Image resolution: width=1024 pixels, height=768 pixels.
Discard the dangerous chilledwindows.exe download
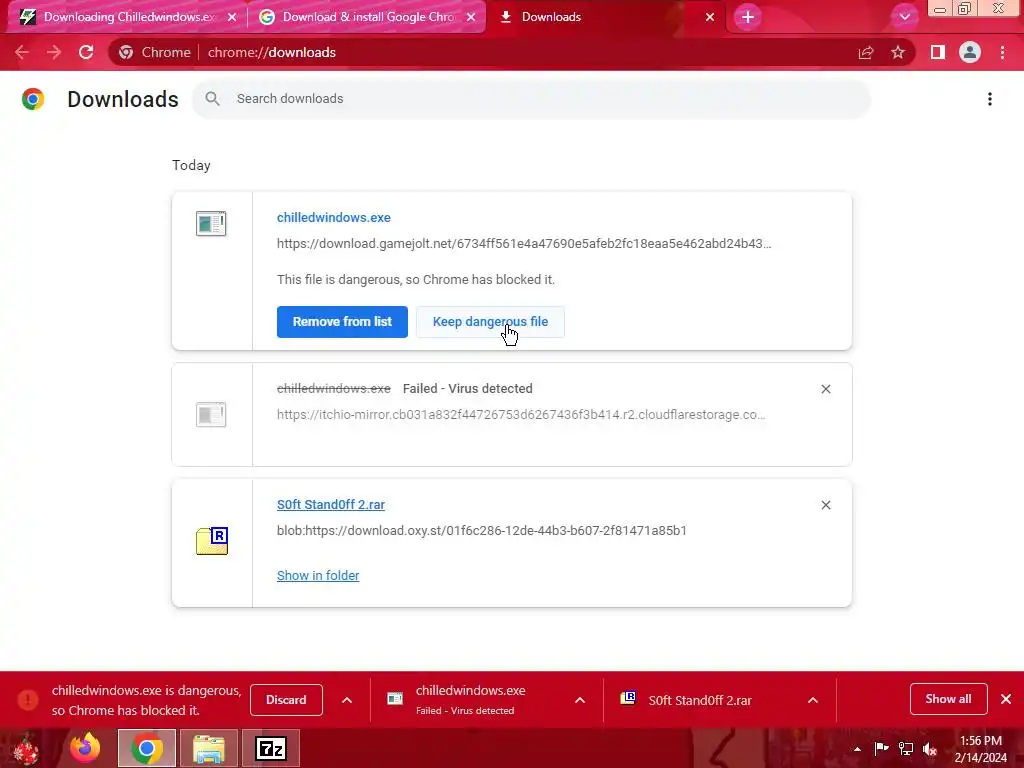pyautogui.click(x=286, y=700)
